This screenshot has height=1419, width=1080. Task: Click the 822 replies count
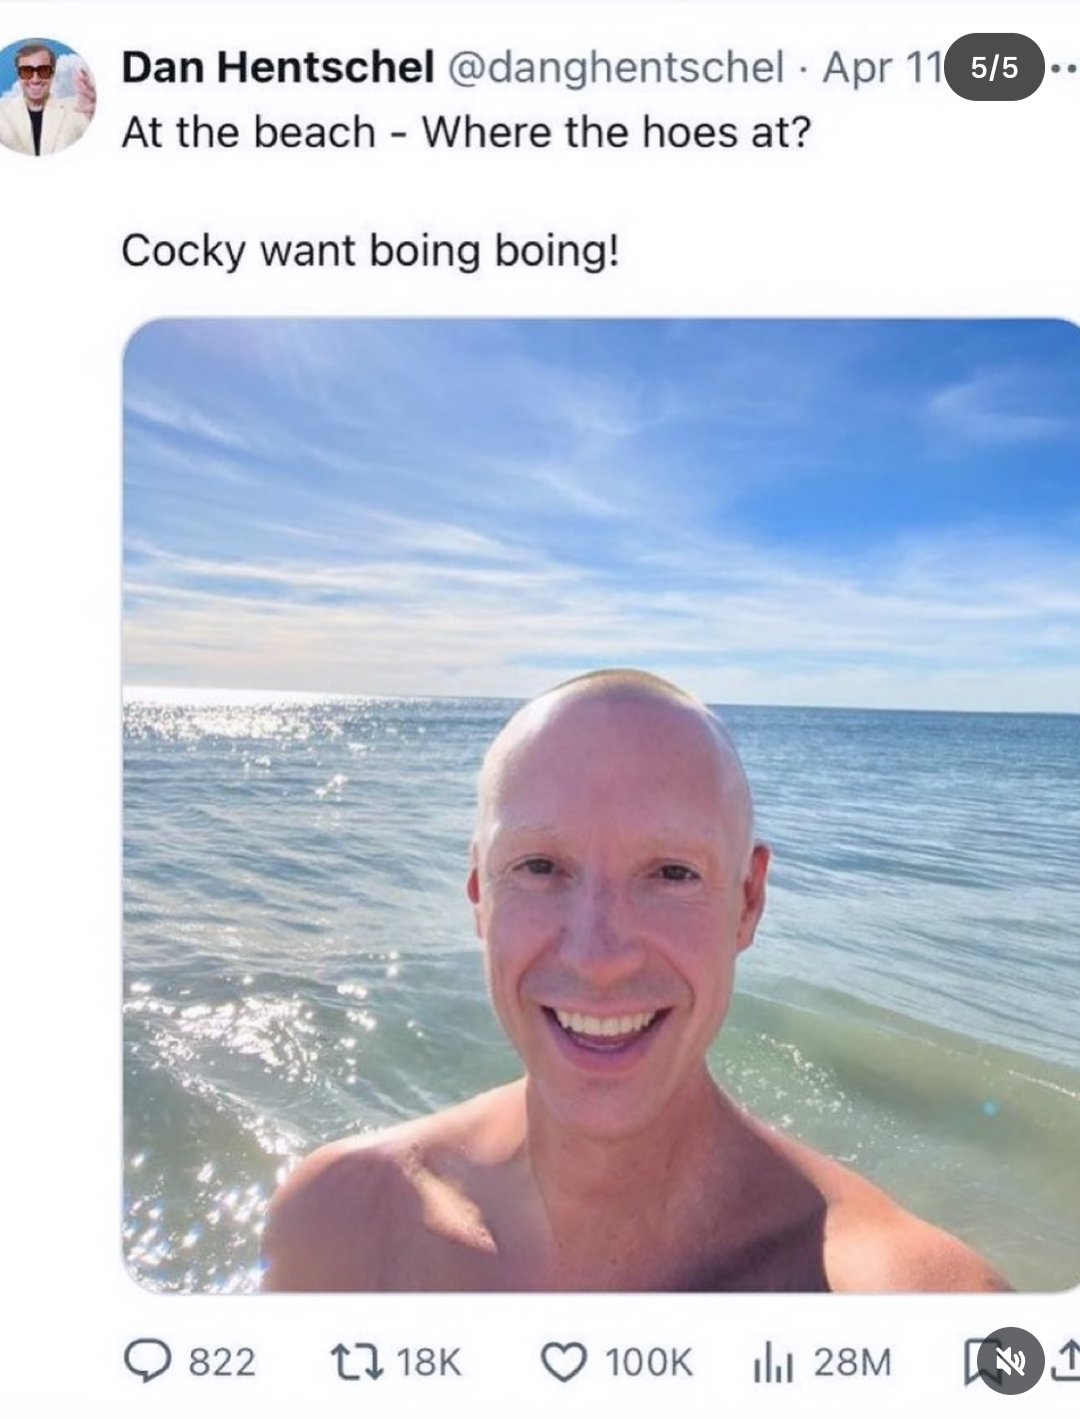tap(222, 1362)
